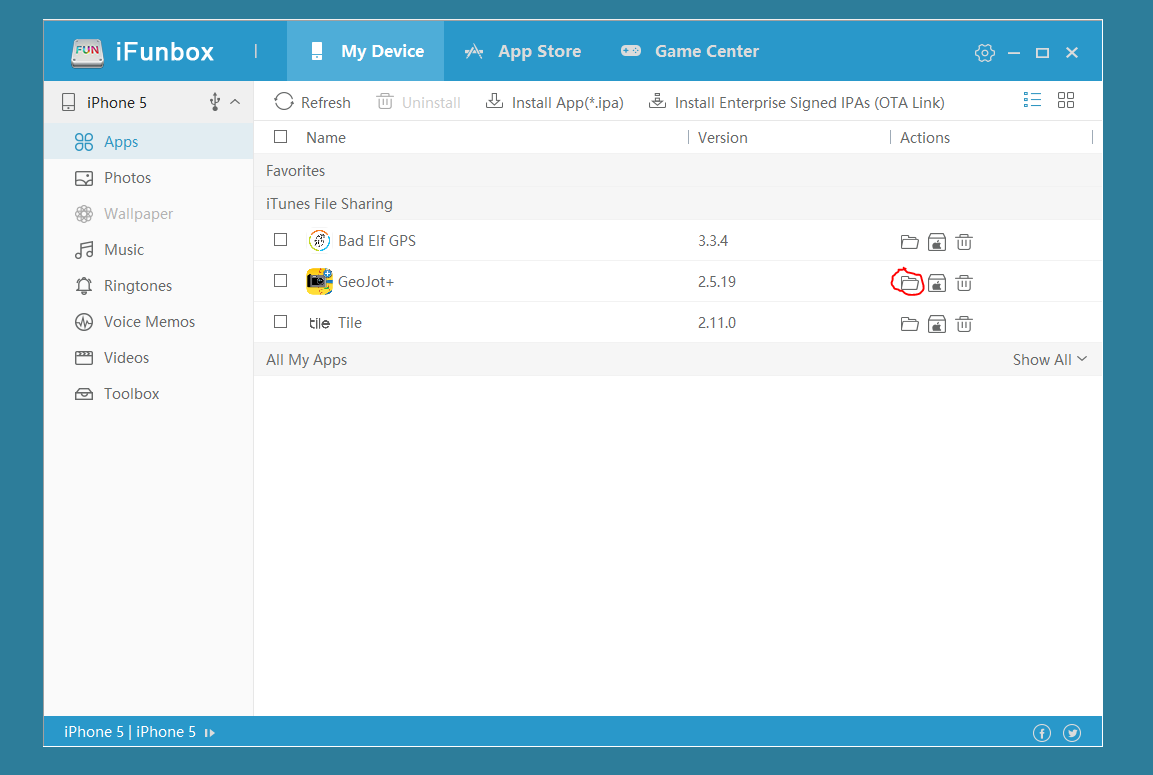Image resolution: width=1153 pixels, height=775 pixels.
Task: Select the GeoJot+ app name
Action: point(366,282)
